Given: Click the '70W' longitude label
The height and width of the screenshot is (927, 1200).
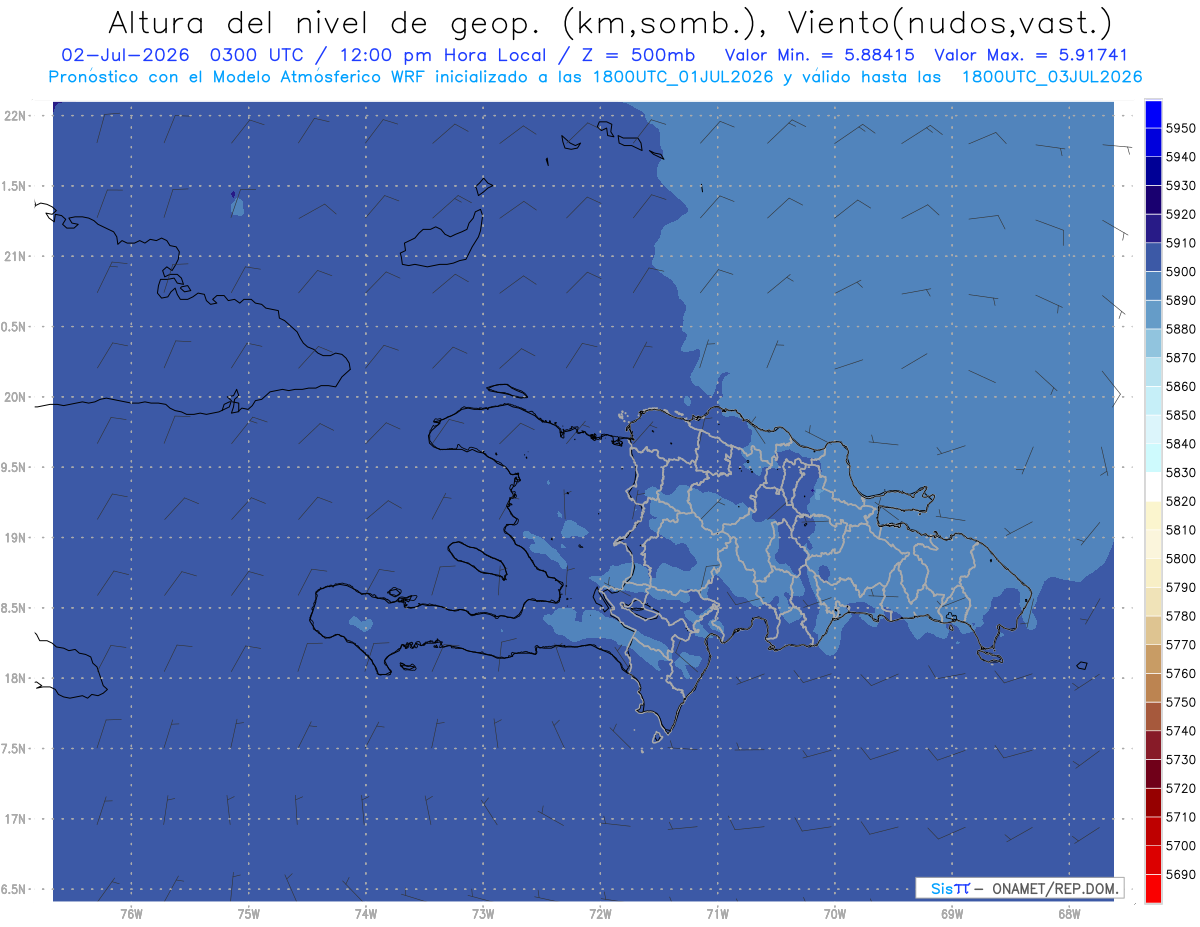Looking at the screenshot, I should coord(835,914).
